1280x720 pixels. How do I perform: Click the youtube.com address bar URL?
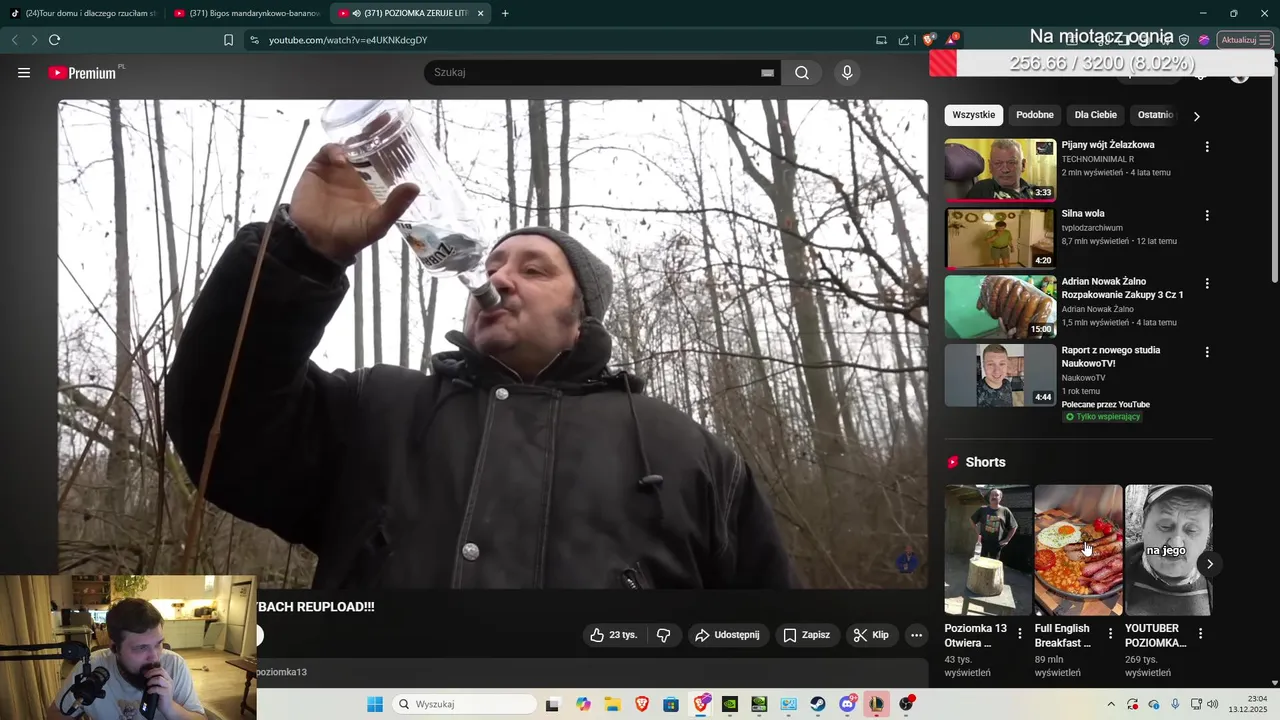point(348,40)
